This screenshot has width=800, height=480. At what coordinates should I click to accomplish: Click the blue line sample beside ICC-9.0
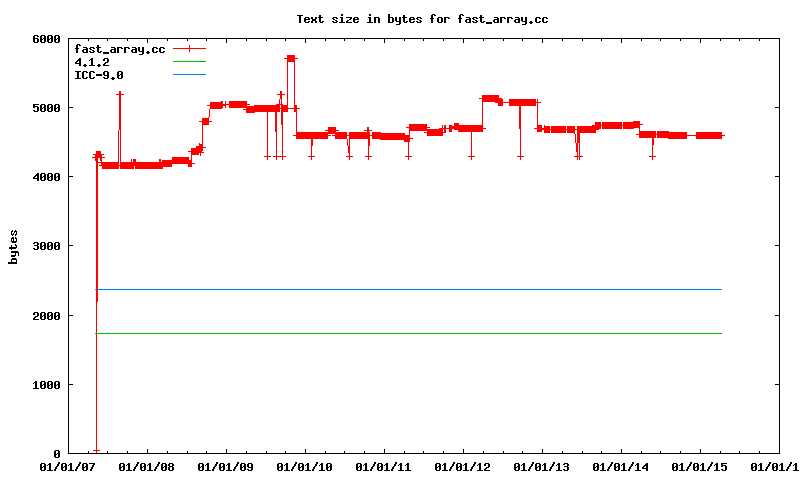click(x=189, y=75)
